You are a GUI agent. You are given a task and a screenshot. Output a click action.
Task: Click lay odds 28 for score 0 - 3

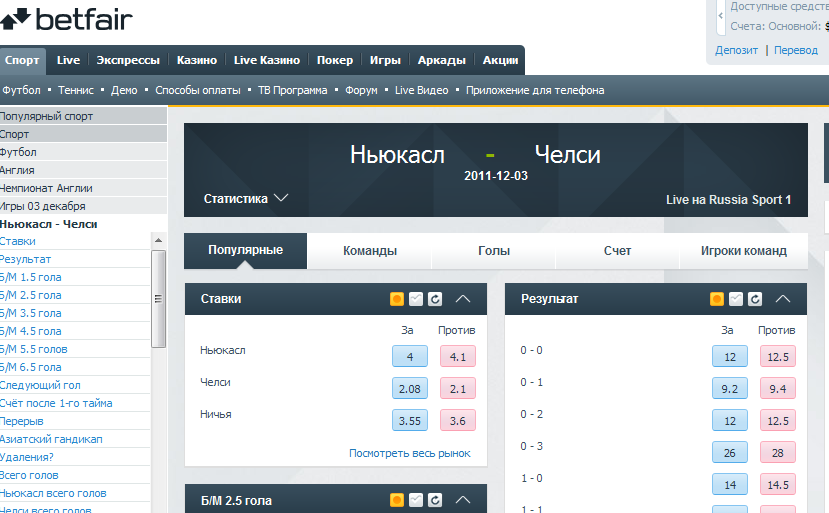tap(778, 453)
